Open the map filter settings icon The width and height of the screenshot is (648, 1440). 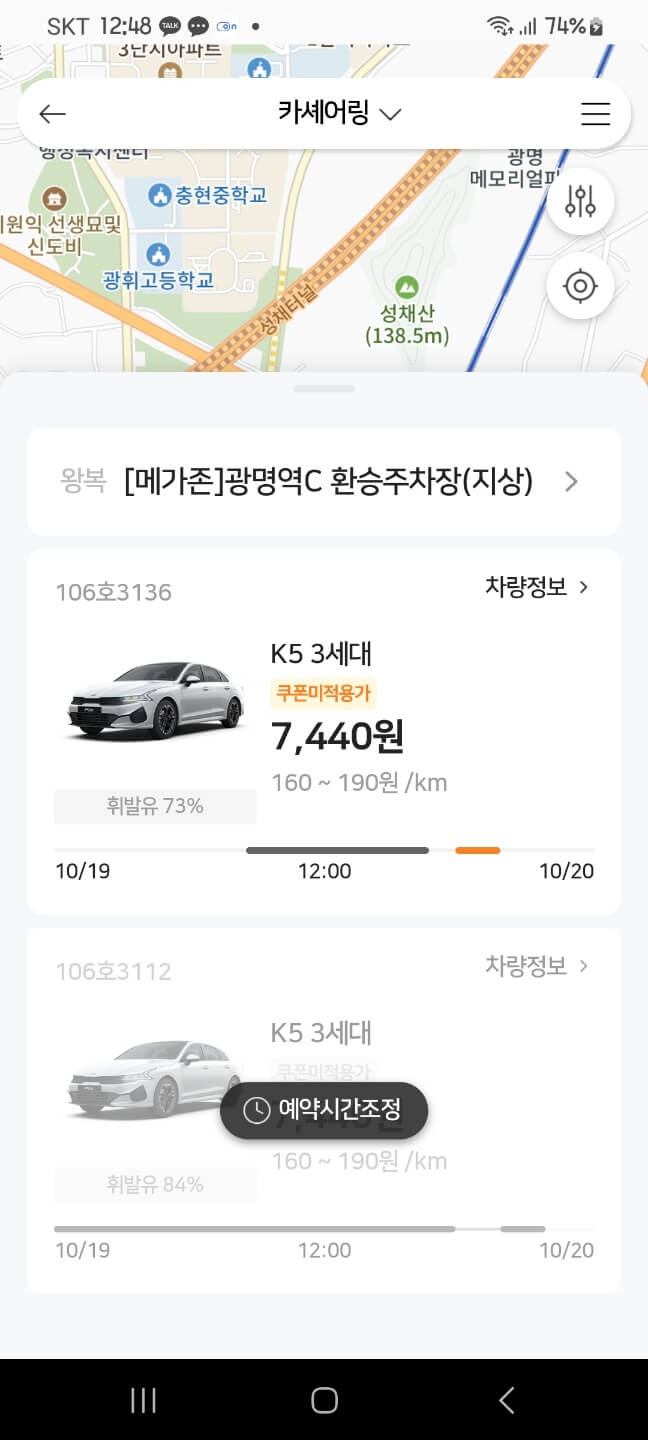[x=581, y=201]
